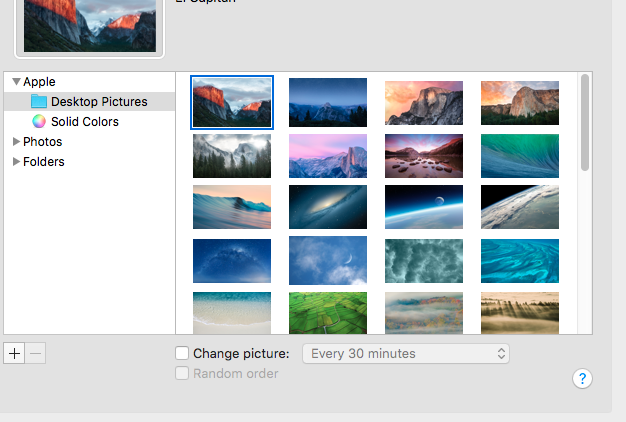Click the wallpaper grid vertical scrollbar
626x422 pixels.
[585, 122]
